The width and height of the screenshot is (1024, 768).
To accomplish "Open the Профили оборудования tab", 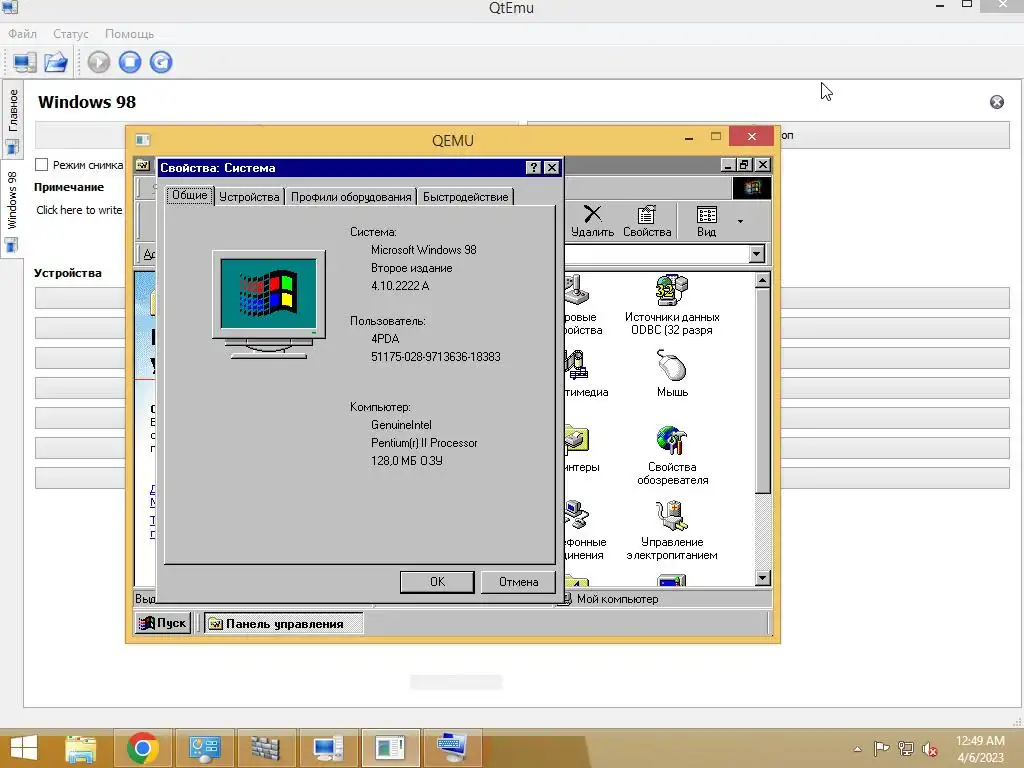I will pyautogui.click(x=351, y=197).
